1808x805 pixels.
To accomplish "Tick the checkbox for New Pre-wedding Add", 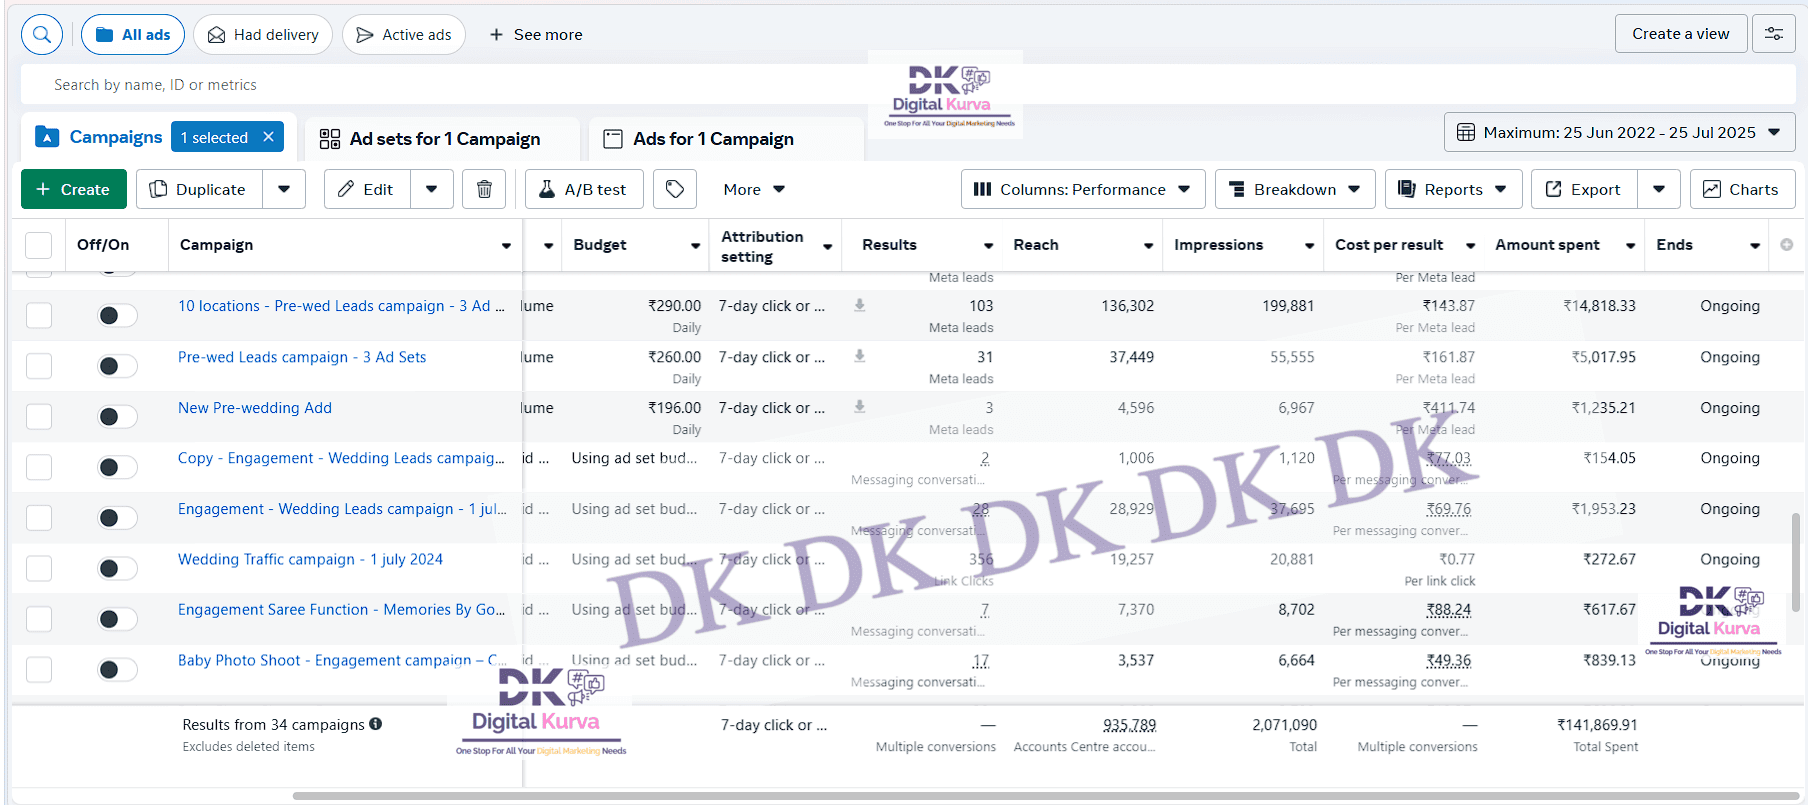I will tap(39, 416).
